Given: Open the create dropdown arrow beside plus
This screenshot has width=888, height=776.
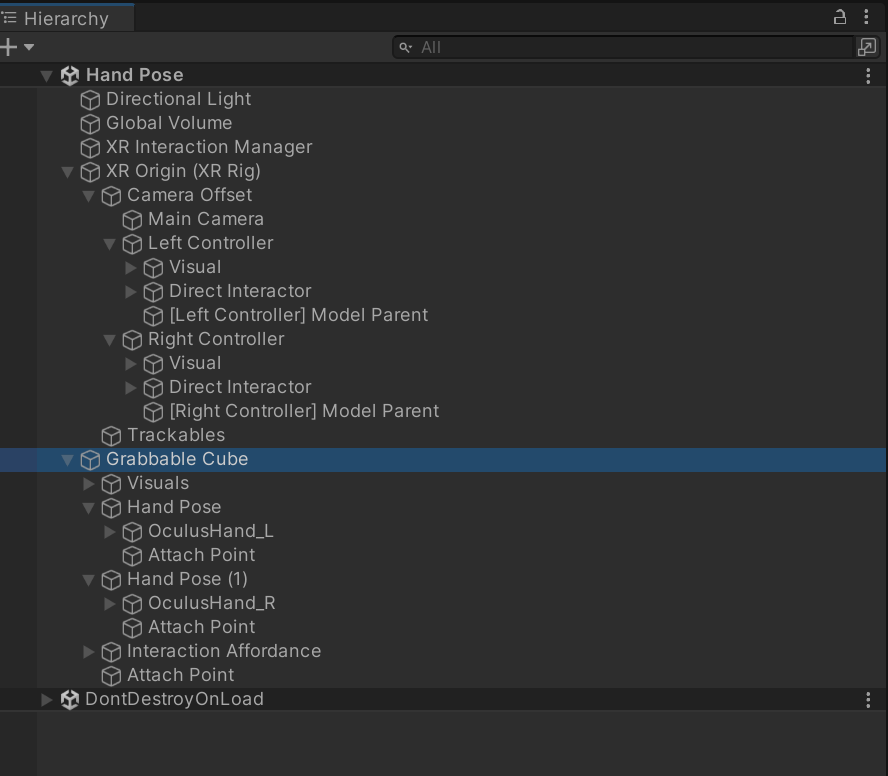Looking at the screenshot, I should (29, 47).
